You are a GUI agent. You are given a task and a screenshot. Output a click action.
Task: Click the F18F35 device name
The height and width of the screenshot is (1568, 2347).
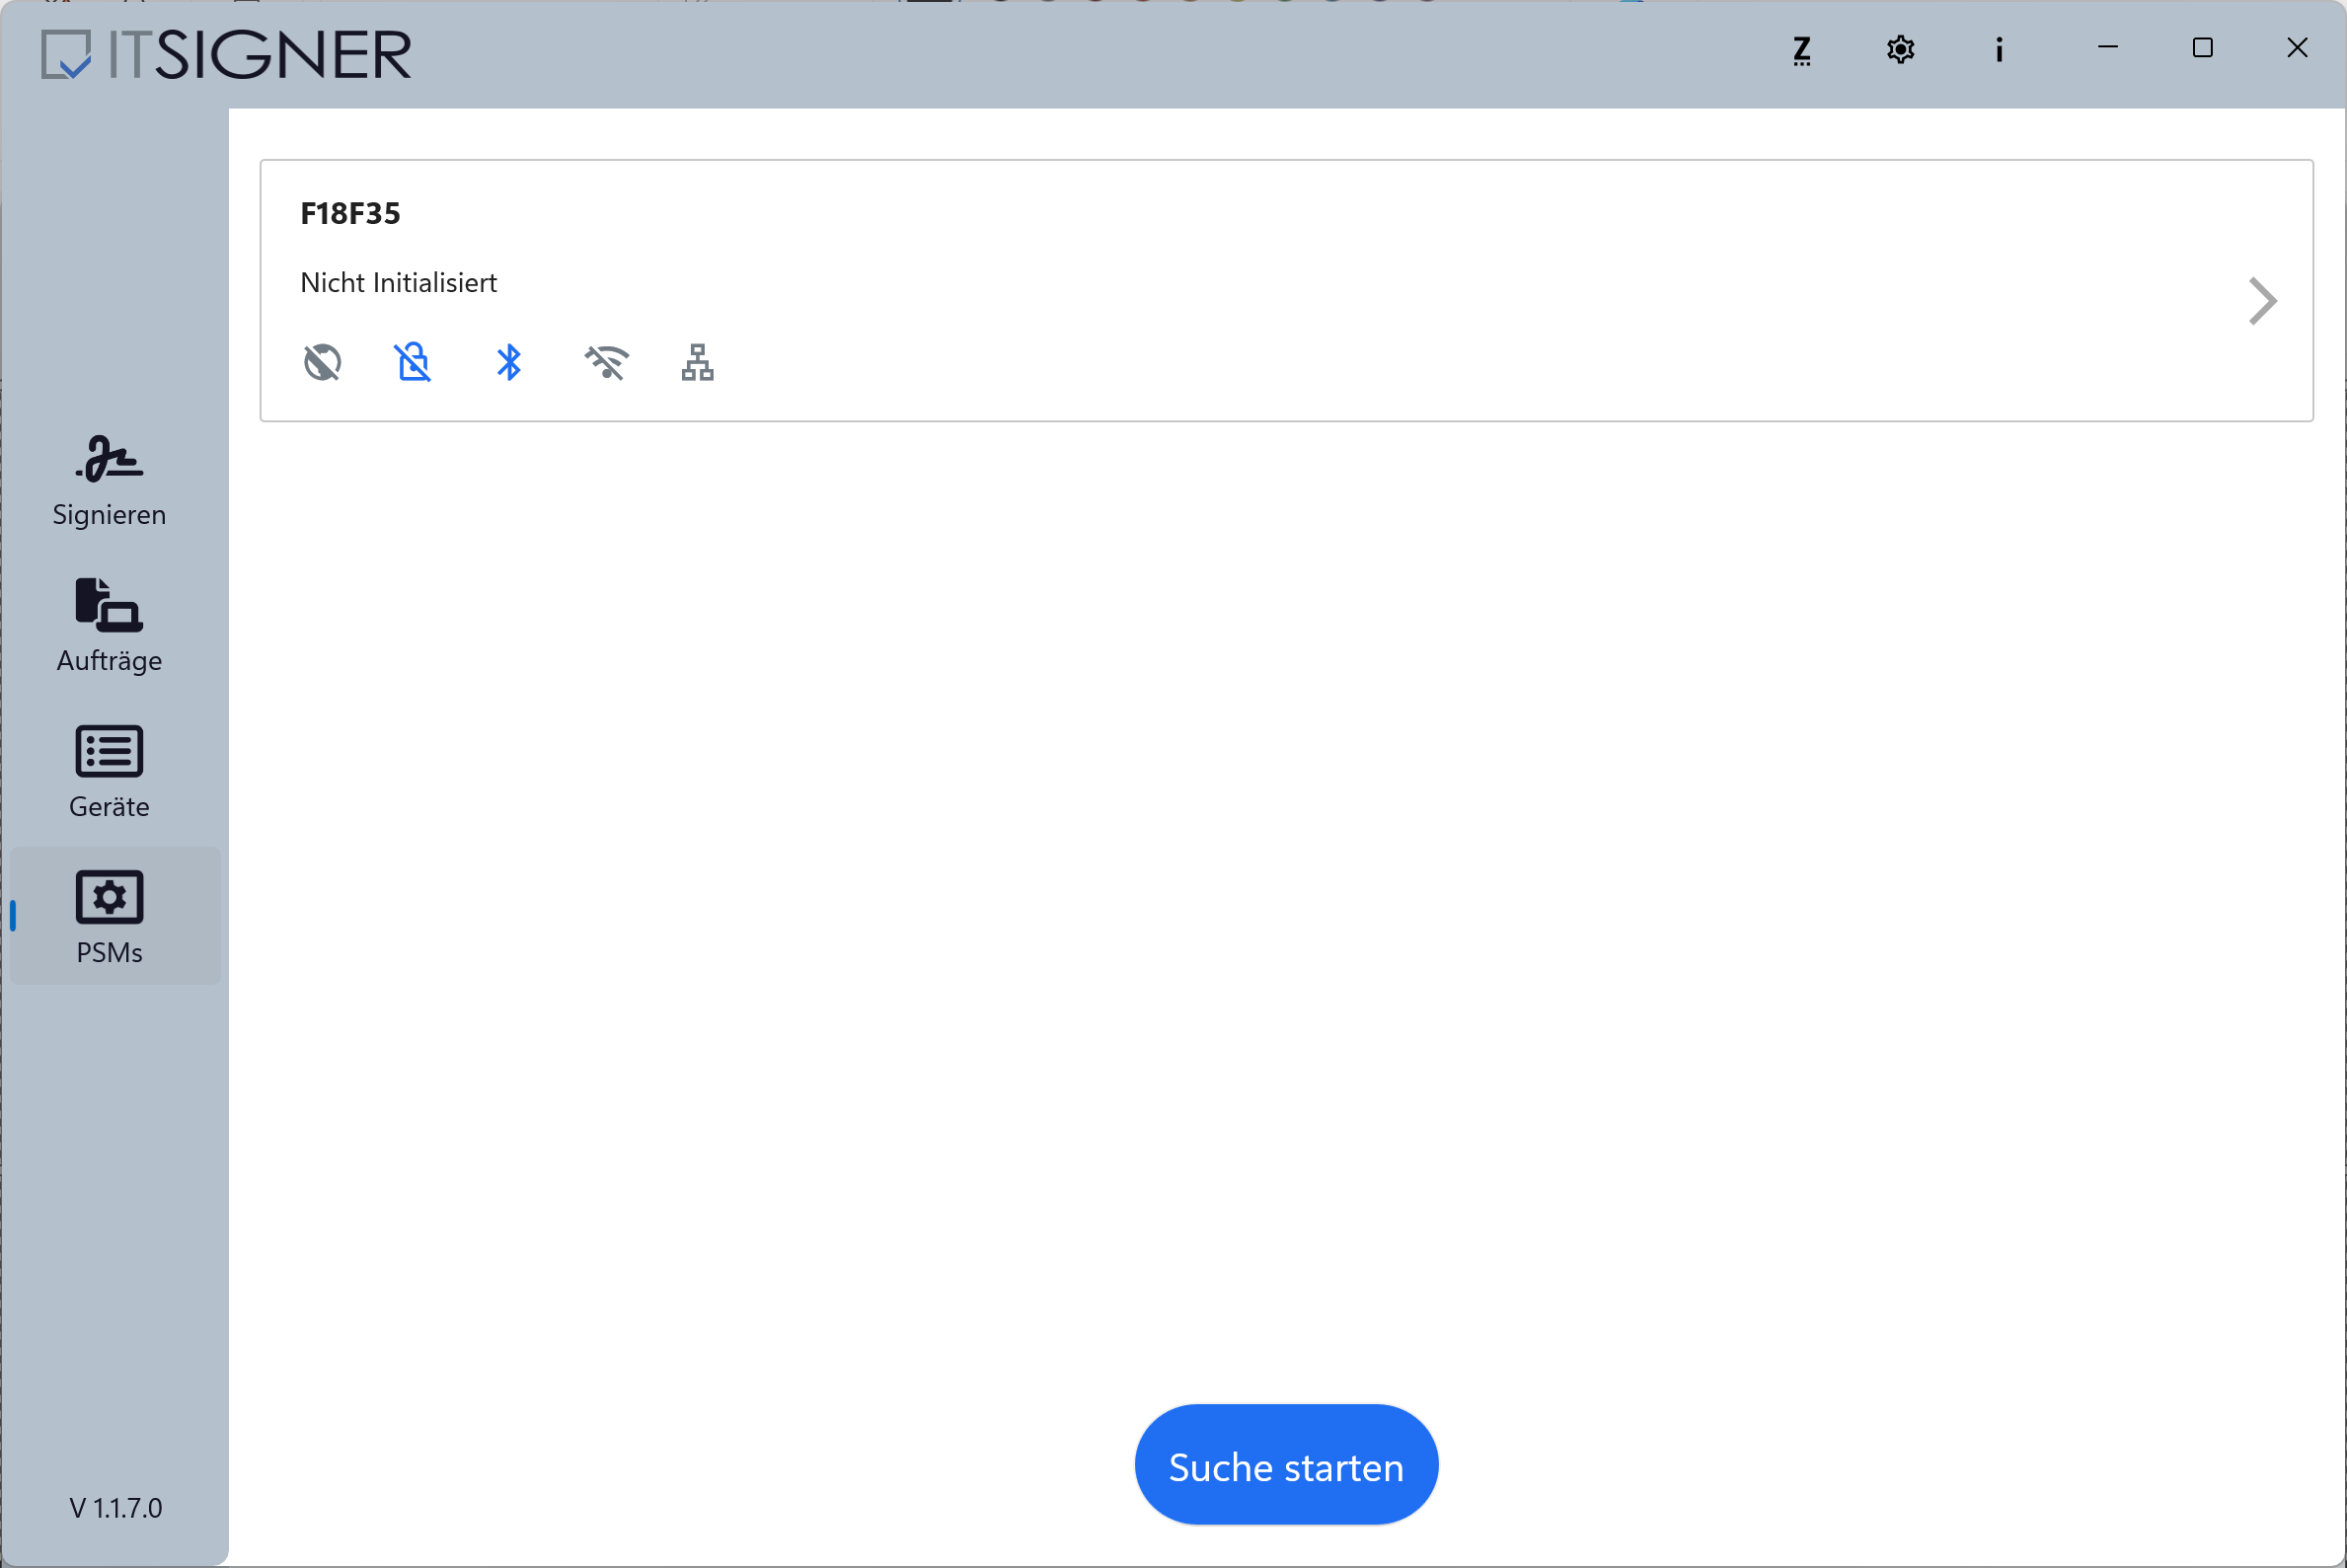(350, 213)
